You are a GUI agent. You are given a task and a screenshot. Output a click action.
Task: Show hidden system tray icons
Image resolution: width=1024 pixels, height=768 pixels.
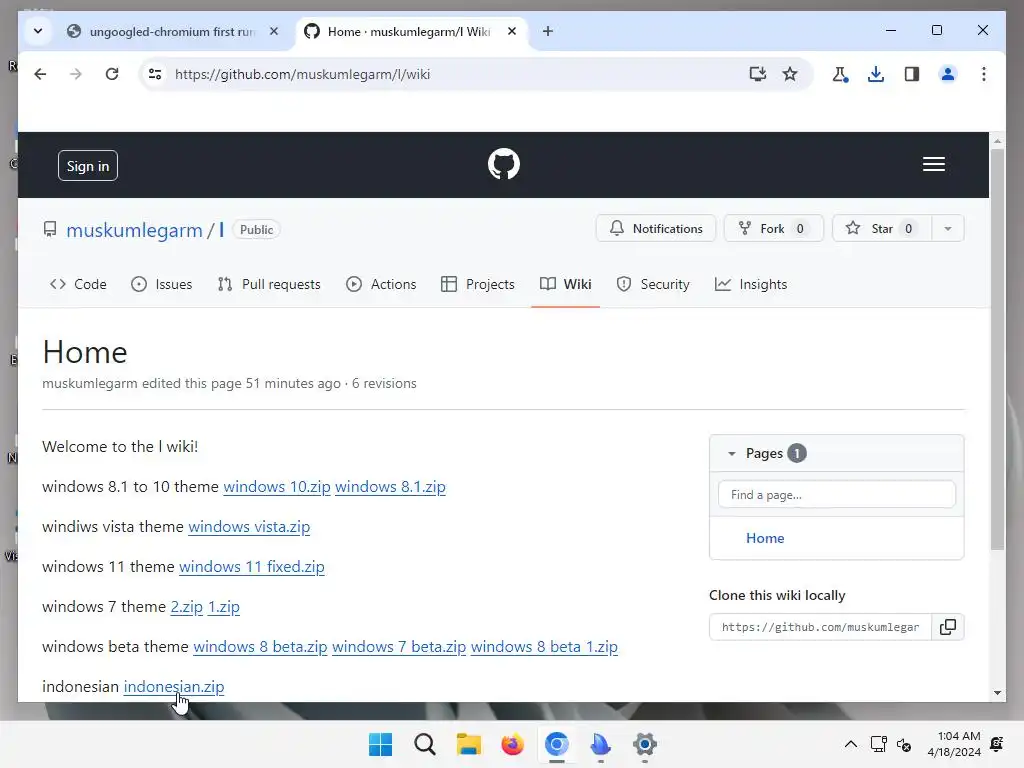[x=850, y=744]
